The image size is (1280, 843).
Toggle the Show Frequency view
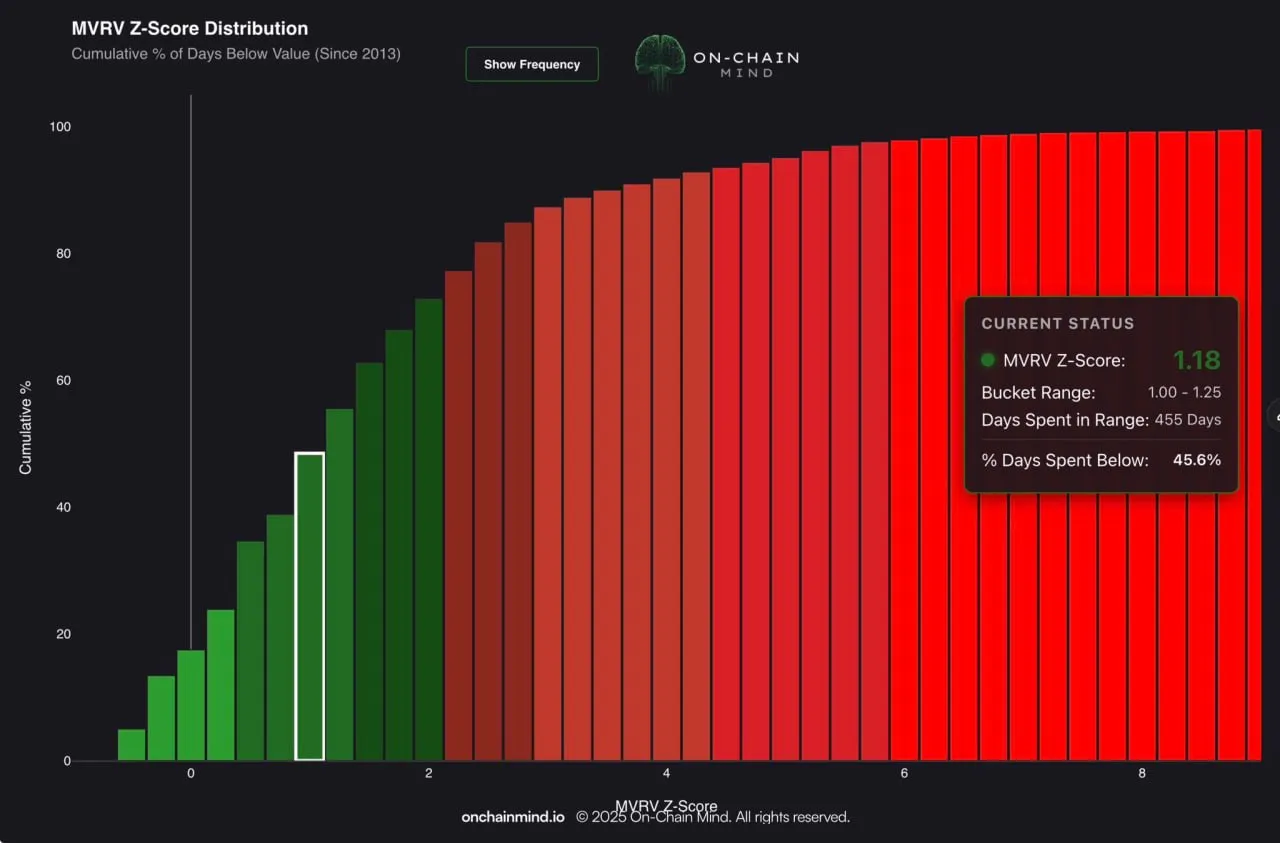pos(532,64)
